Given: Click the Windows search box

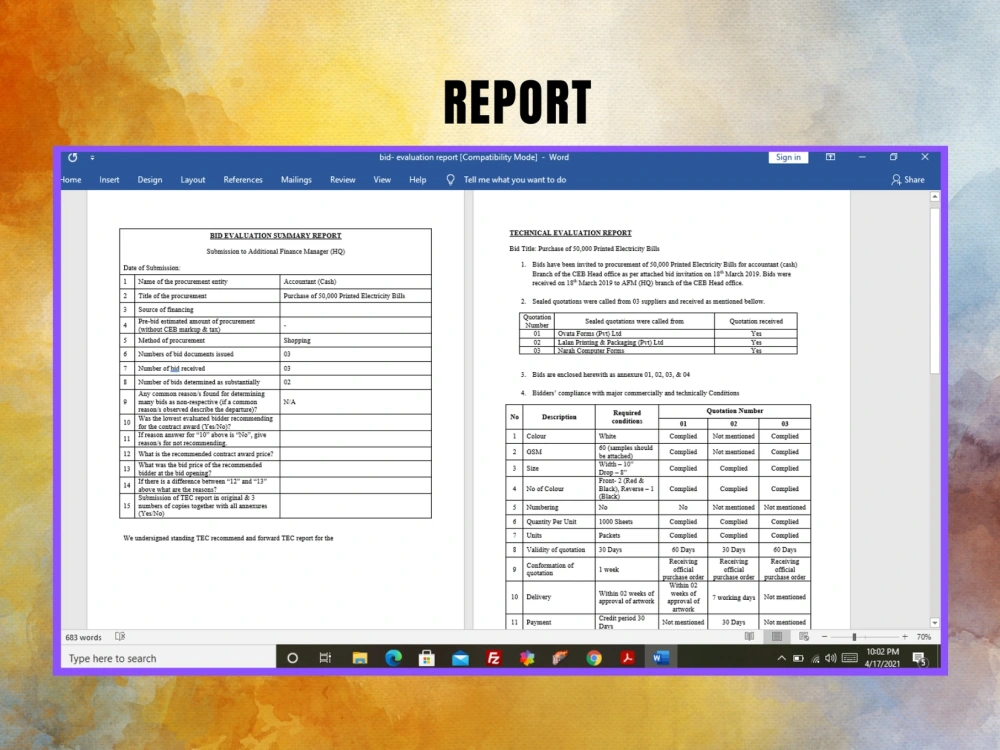Looking at the screenshot, I should pyautogui.click(x=168, y=658).
